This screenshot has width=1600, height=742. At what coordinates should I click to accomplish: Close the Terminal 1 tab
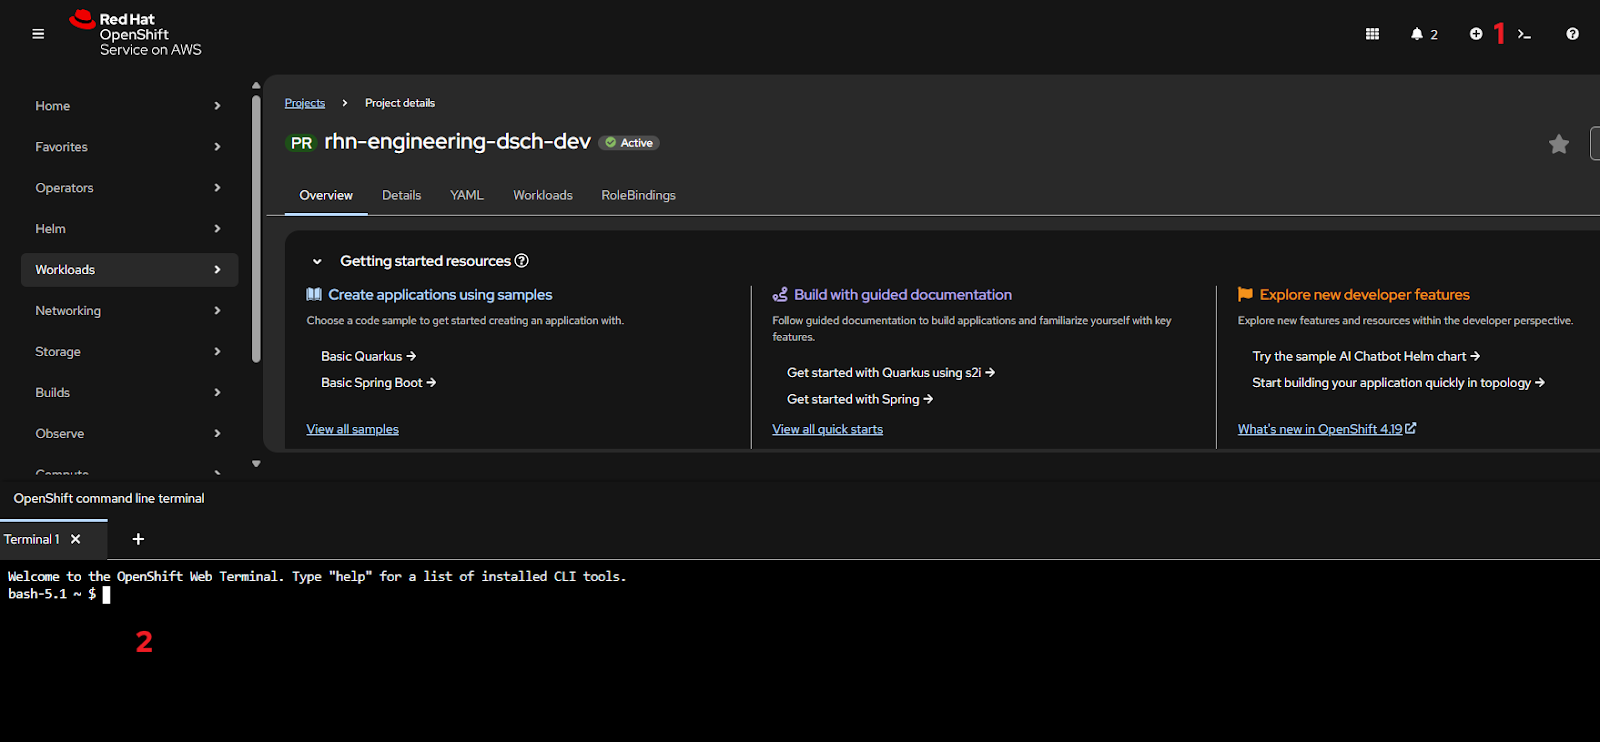tap(76, 539)
